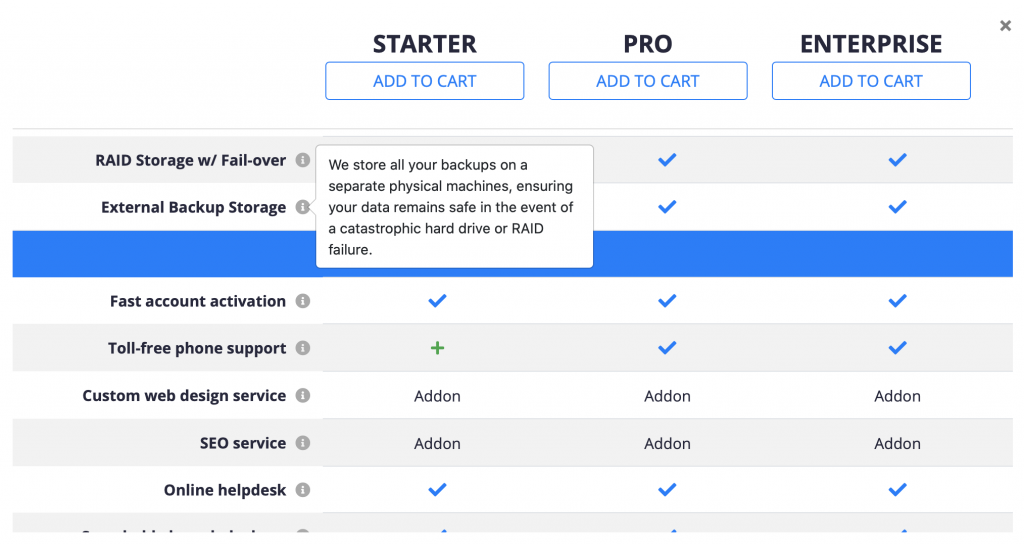The image size is (1024, 544).
Task: Close the plan comparison popup
Action: coord(1005,26)
